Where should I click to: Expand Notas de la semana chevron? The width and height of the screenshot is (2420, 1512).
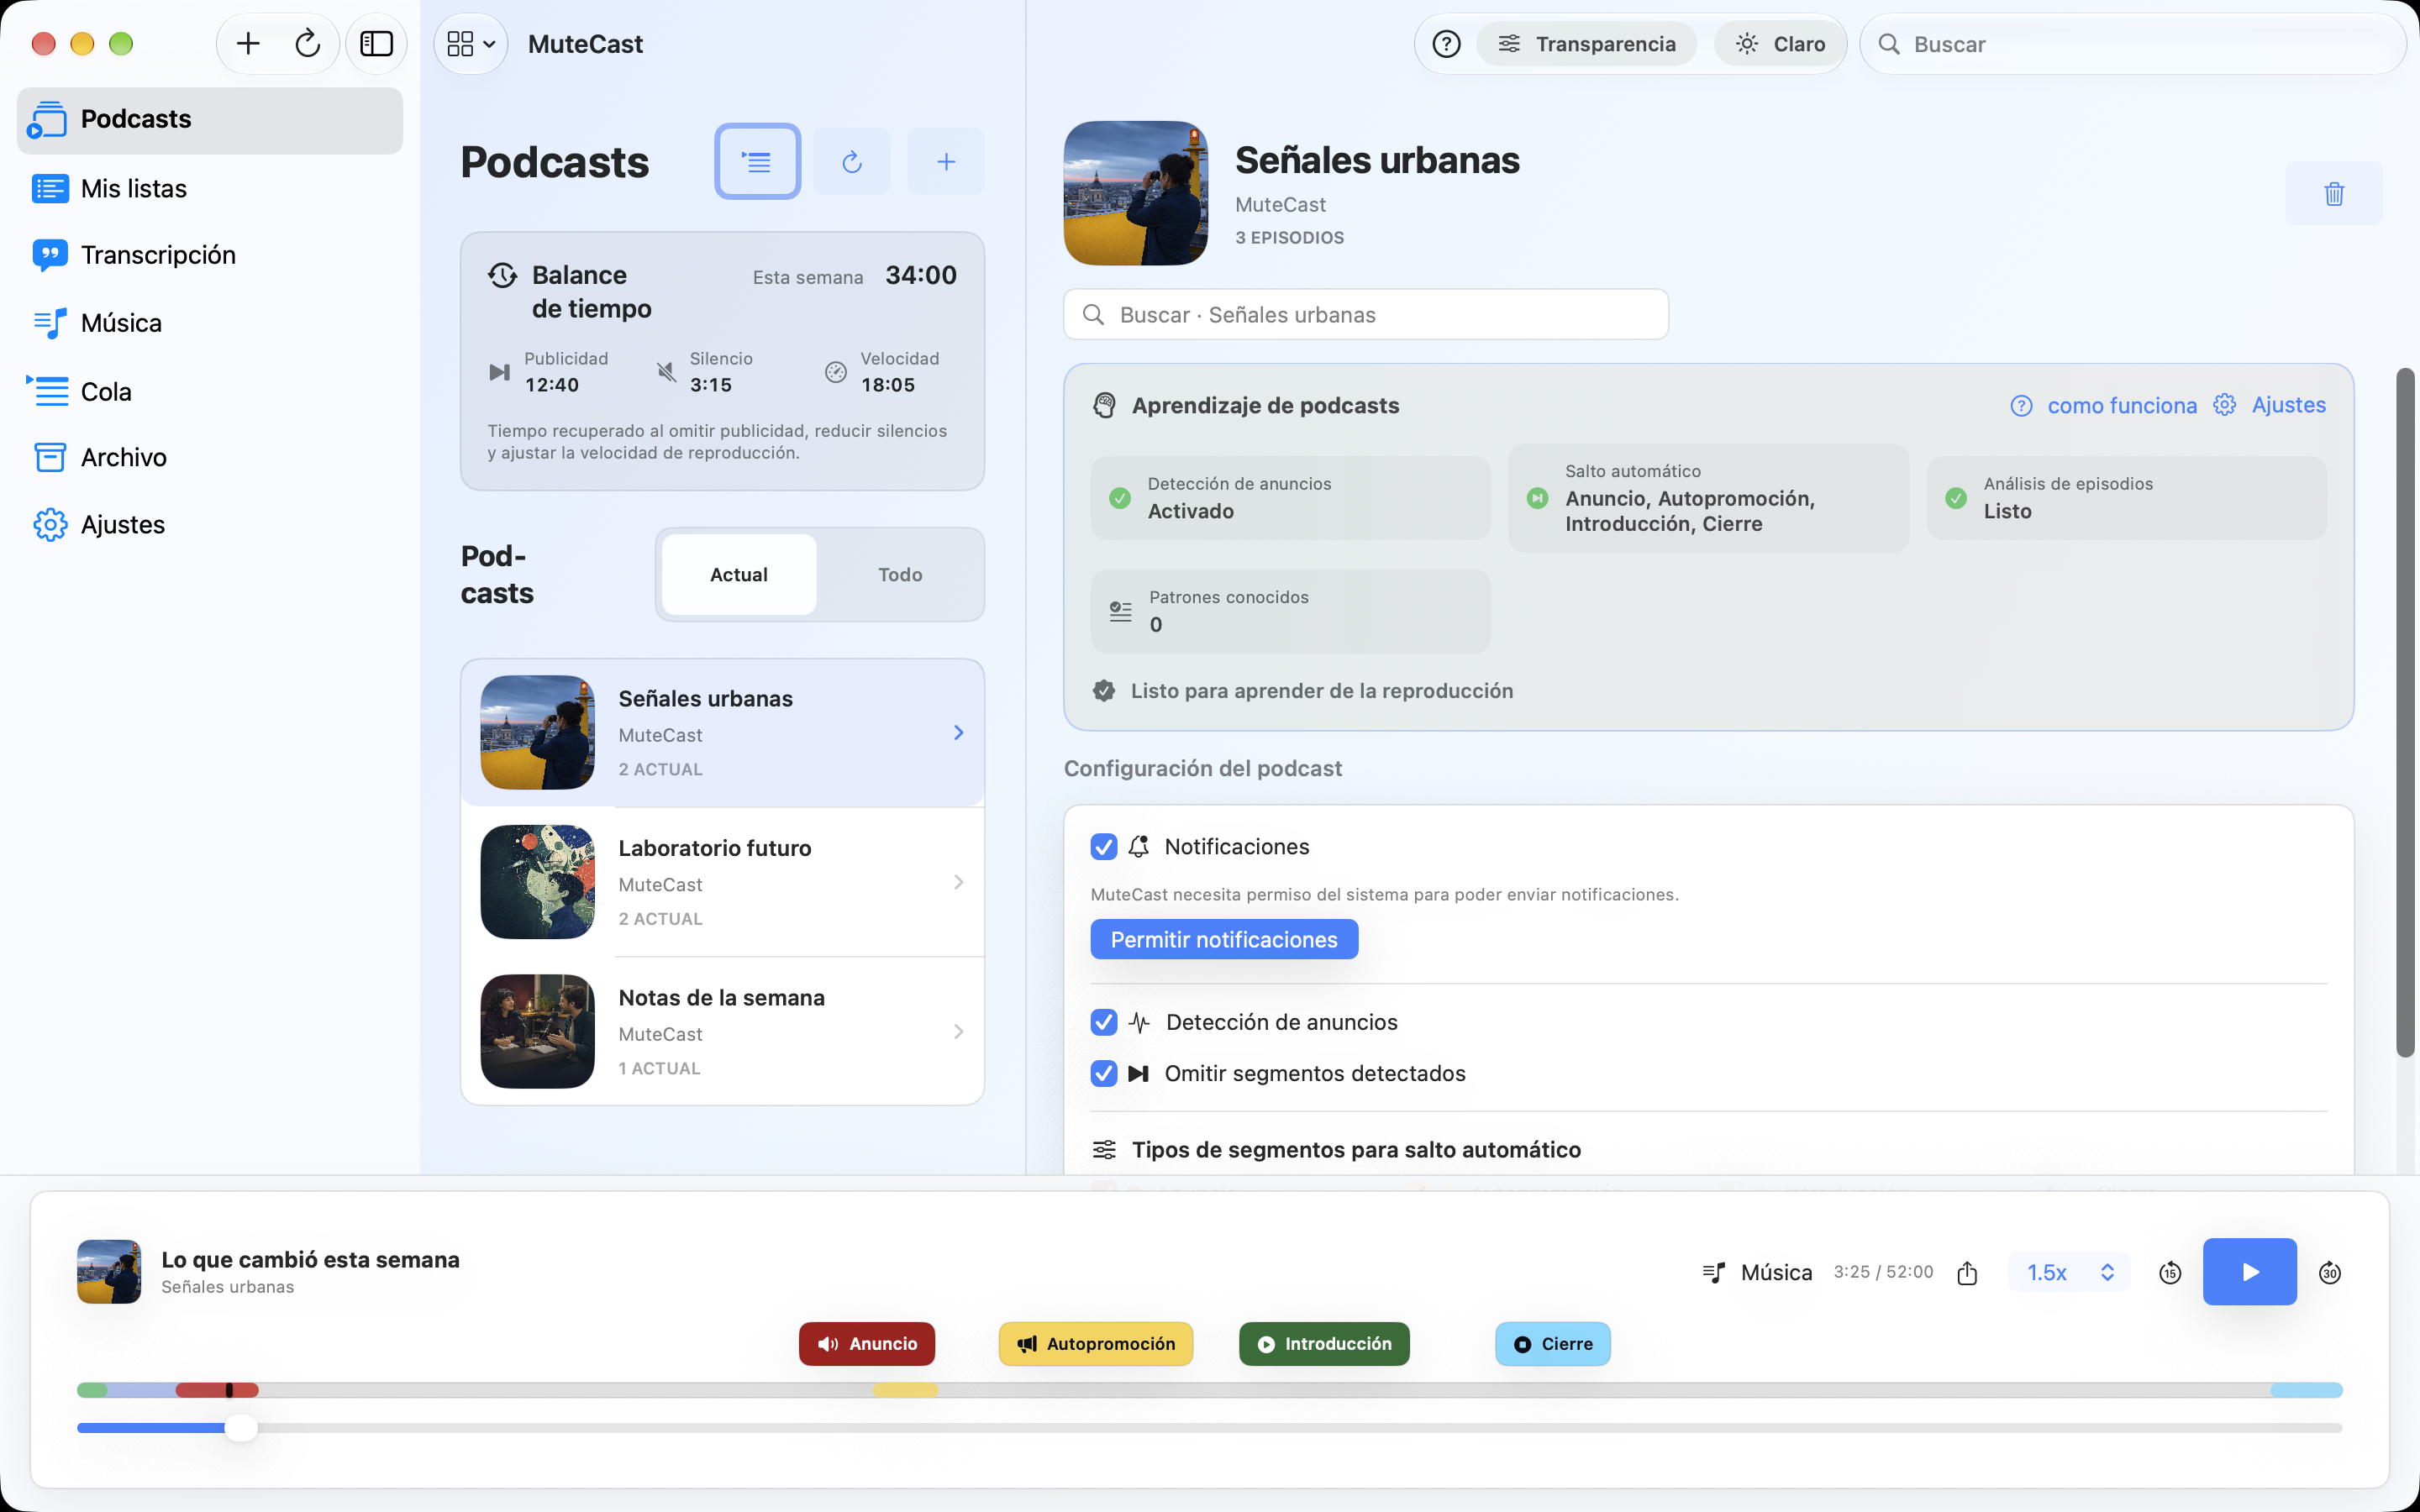tap(958, 1032)
